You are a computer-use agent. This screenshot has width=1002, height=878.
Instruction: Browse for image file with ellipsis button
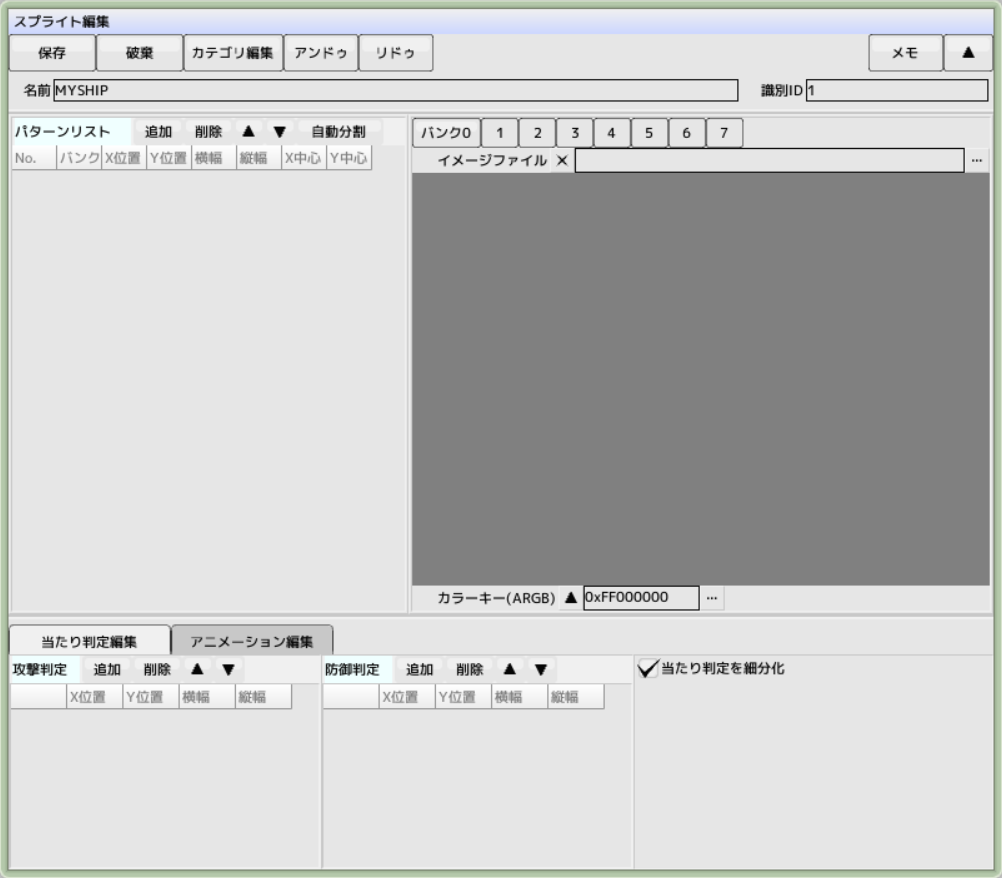977,160
